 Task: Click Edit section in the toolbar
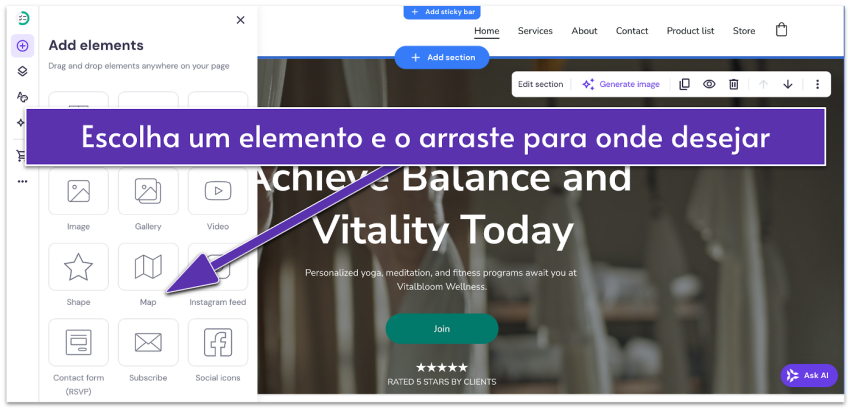540,84
